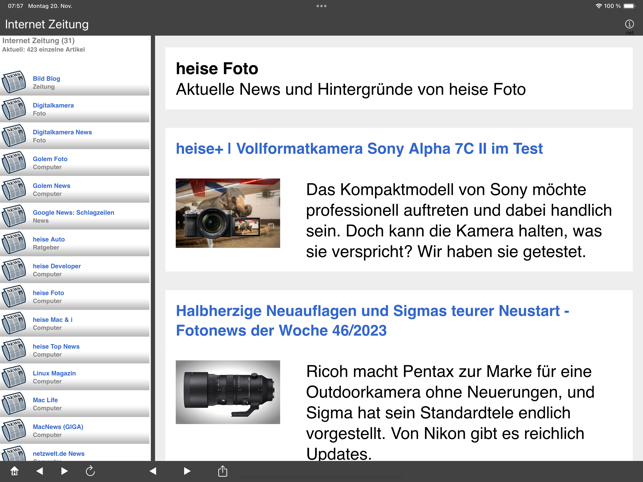
Task: Open the netzwelt.de News feed title
Action: (58, 454)
